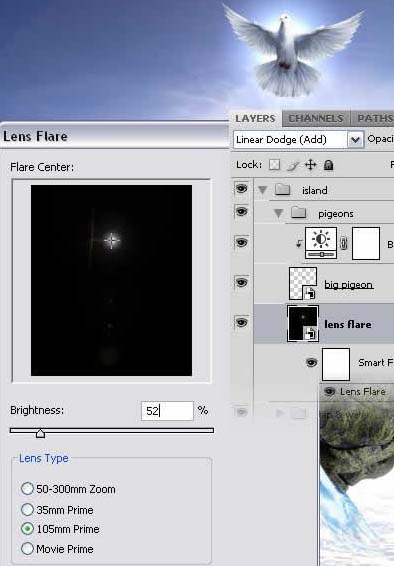Collapse the pigeons group triangle
Screen dimensions: 394x566
[278, 213]
